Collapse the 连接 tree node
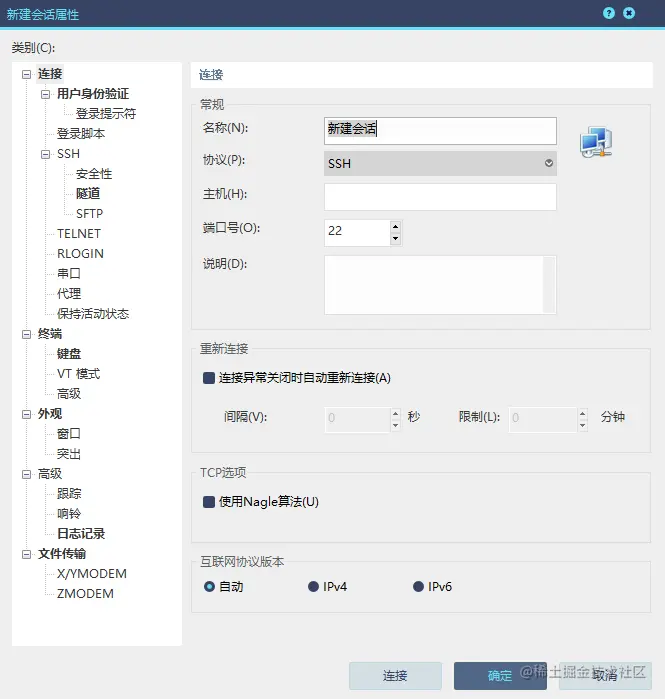665x699 pixels. pos(27,74)
